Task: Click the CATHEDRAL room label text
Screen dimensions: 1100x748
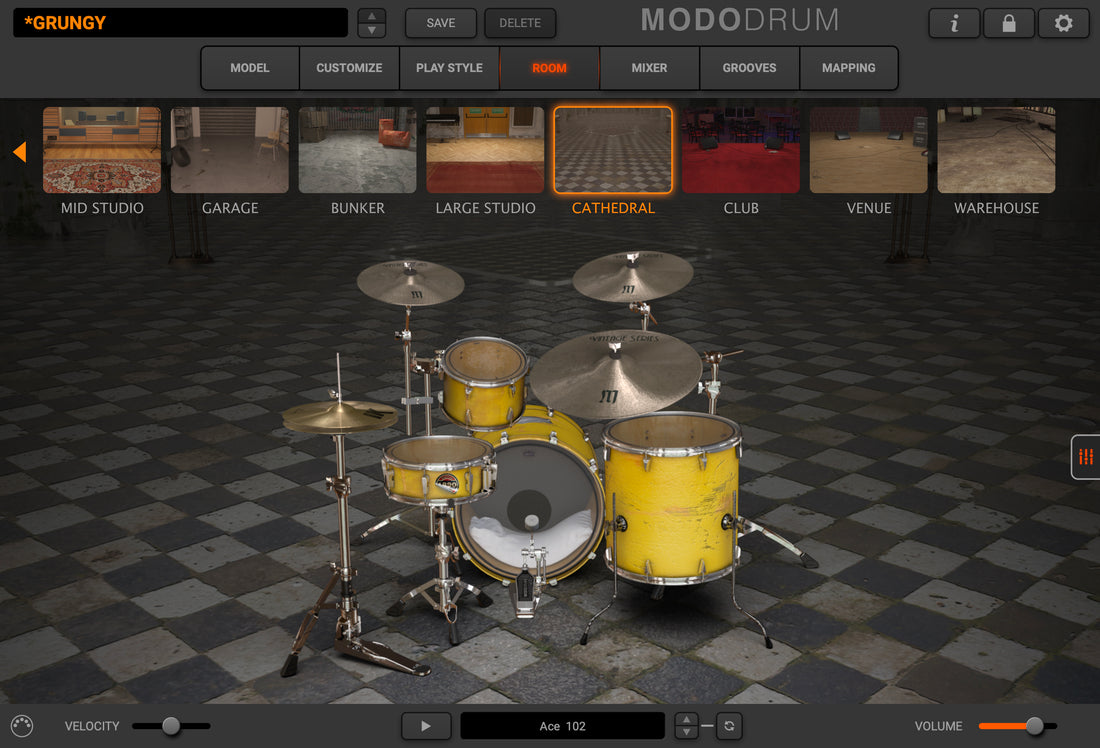Action: point(613,208)
